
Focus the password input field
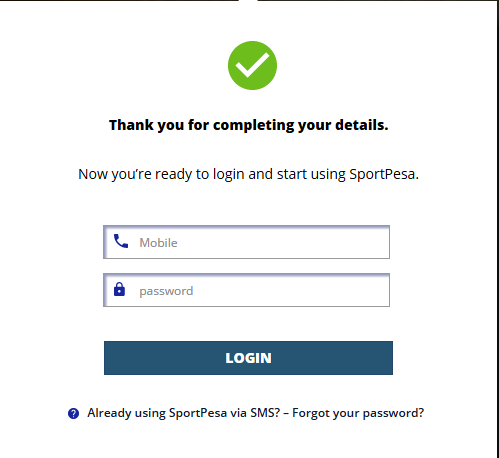point(246,290)
